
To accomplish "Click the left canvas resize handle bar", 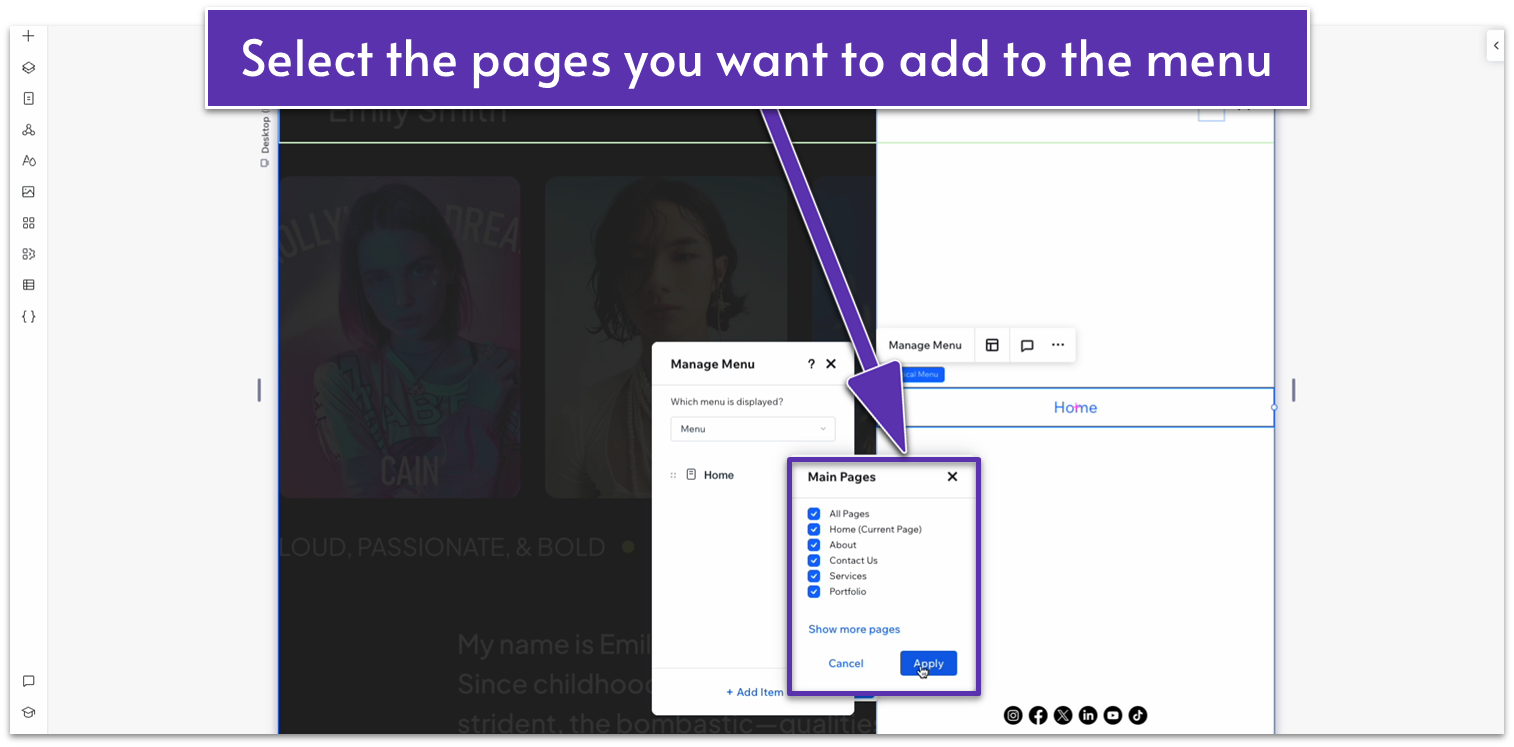I will 259,390.
